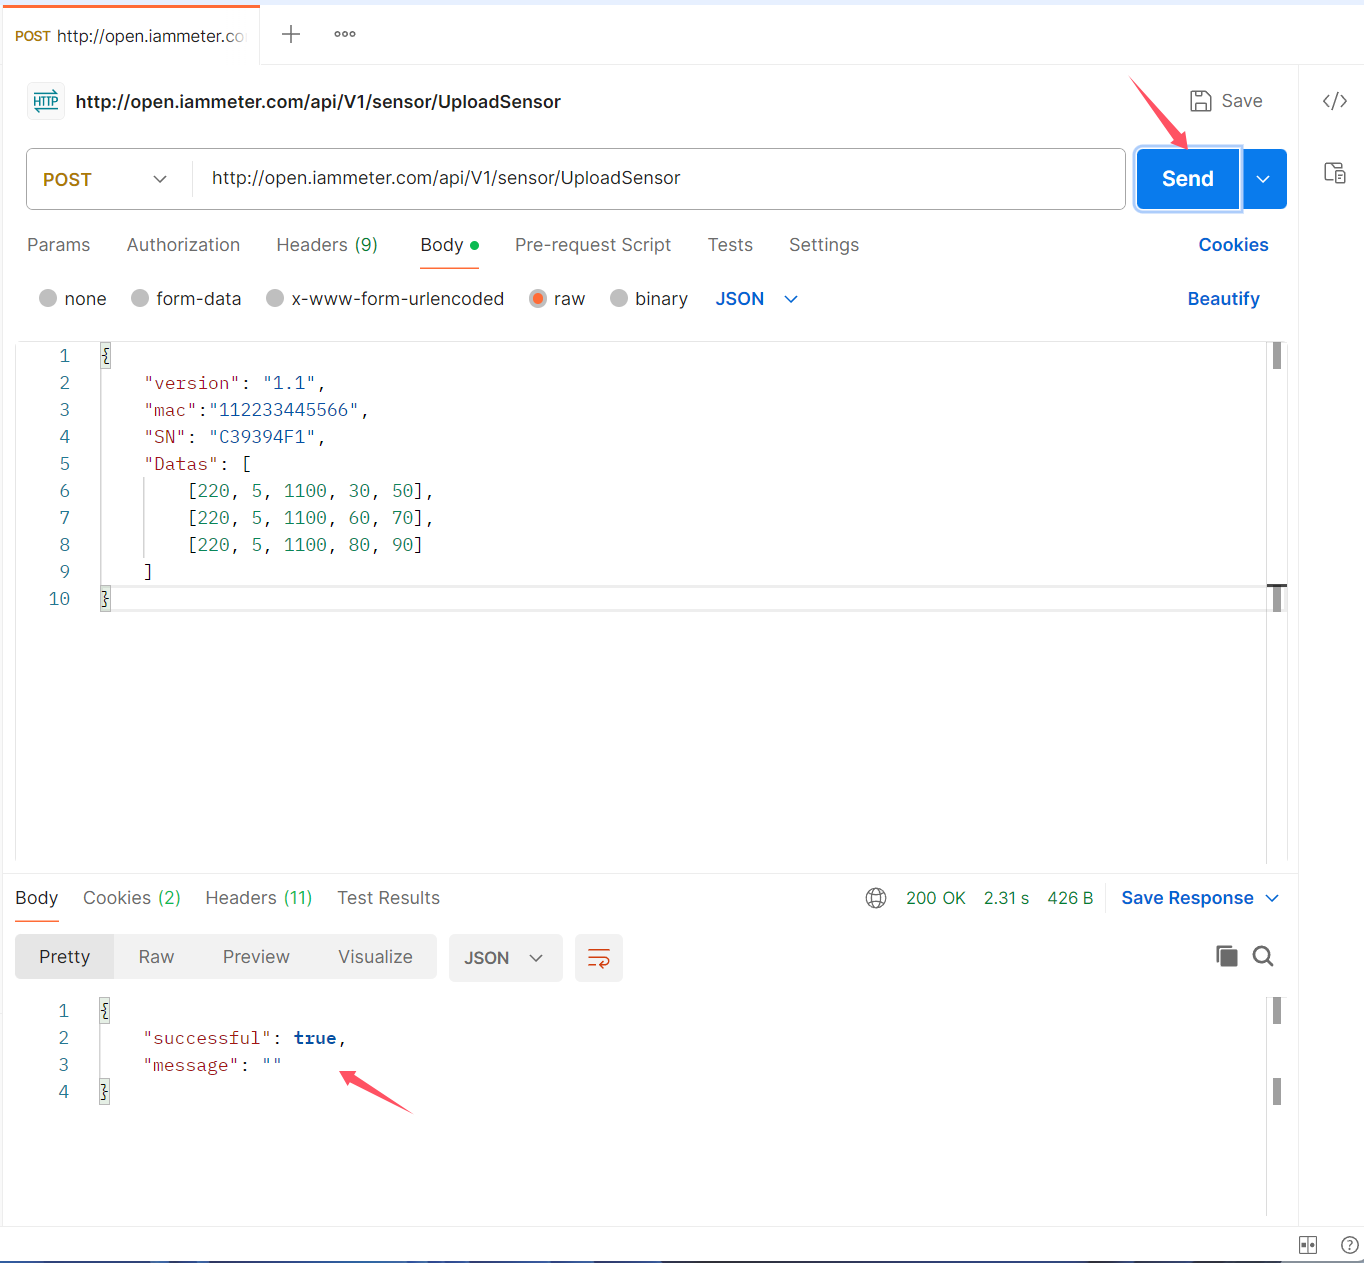
Task: Click the 426 B response size
Action: pyautogui.click(x=1070, y=898)
